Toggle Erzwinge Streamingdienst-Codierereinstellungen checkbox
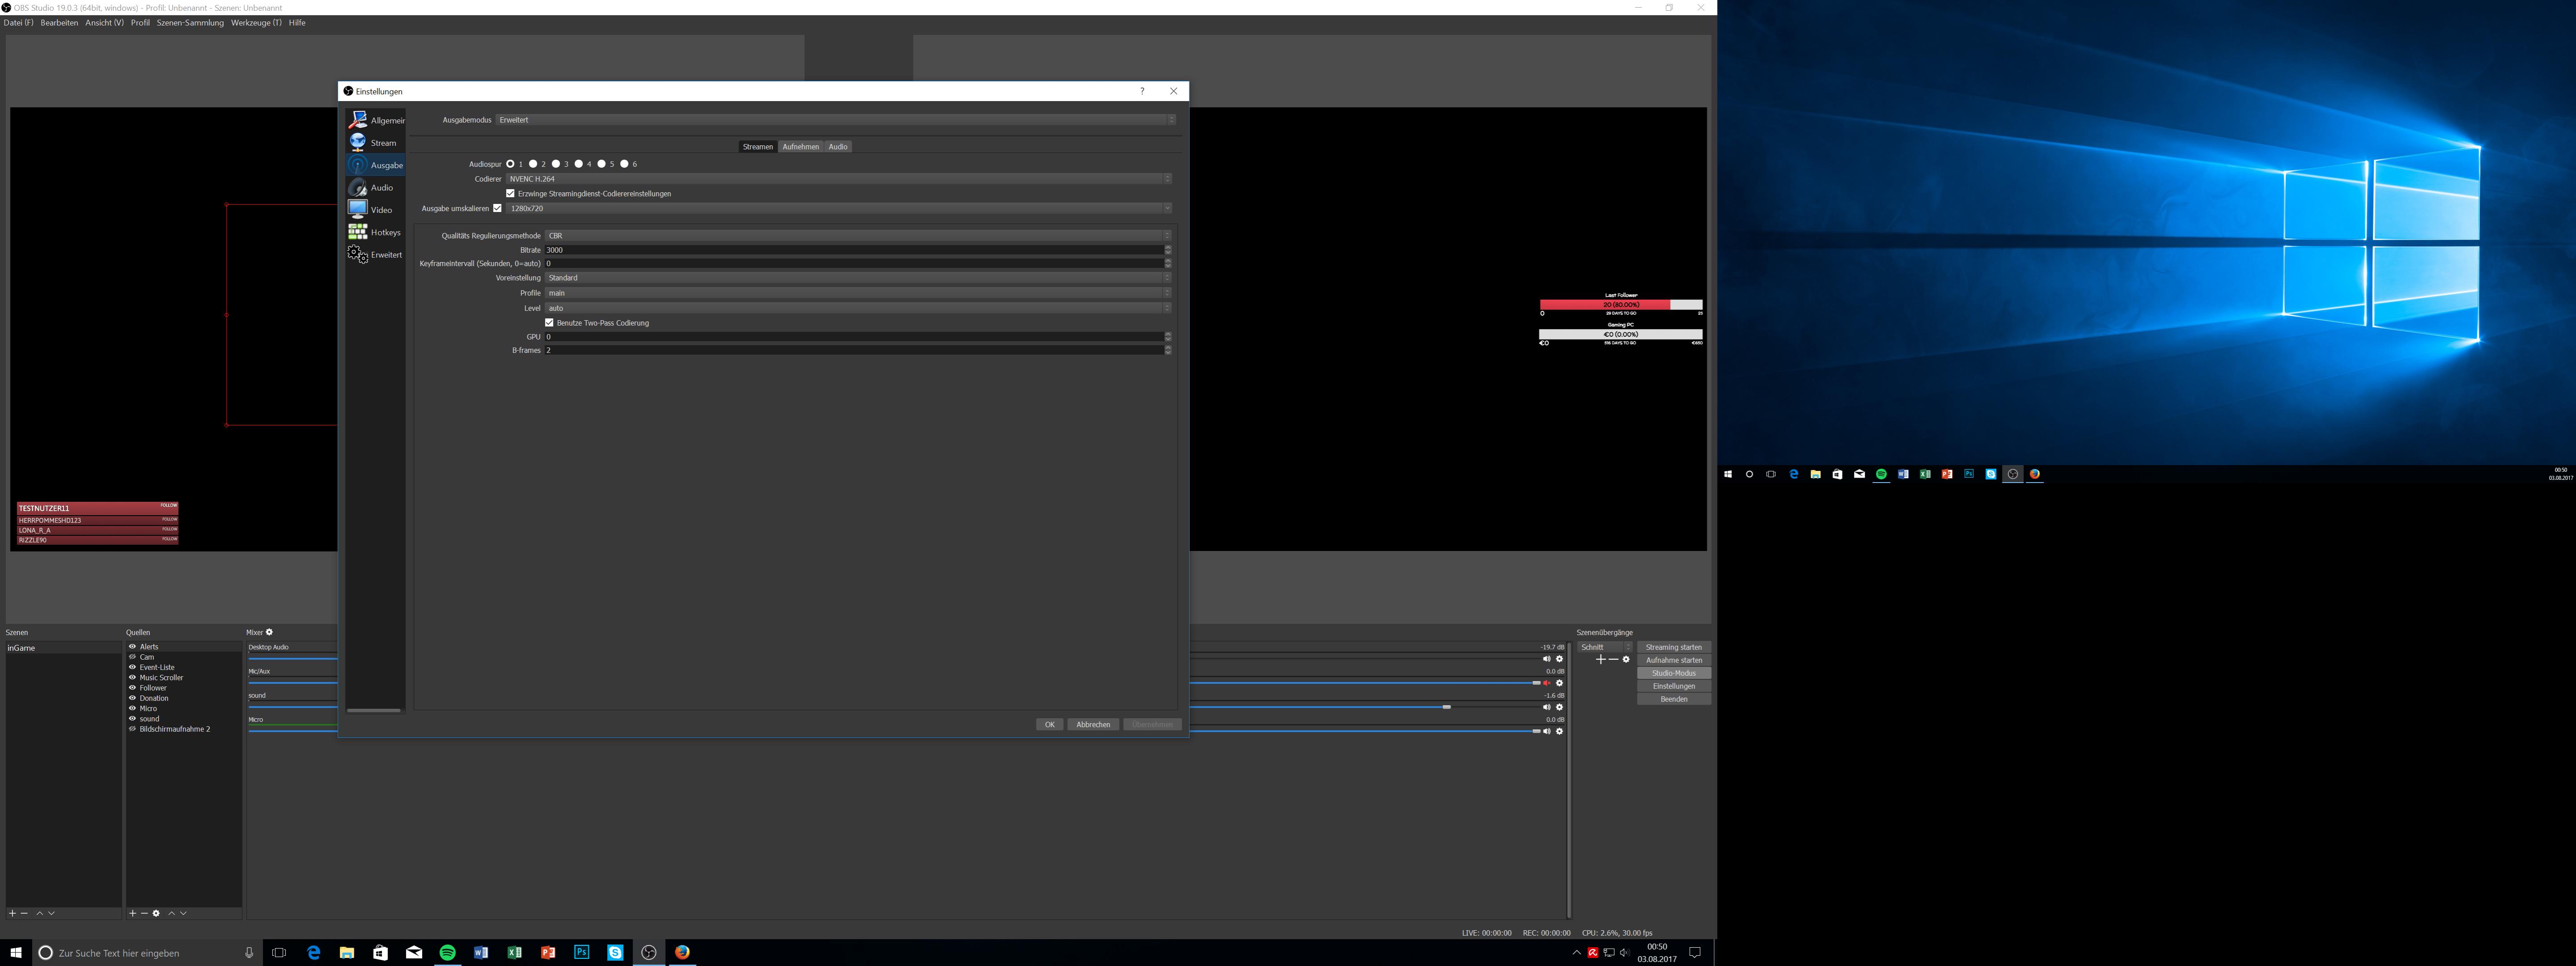Screen dimensions: 2576x966 [x=510, y=194]
